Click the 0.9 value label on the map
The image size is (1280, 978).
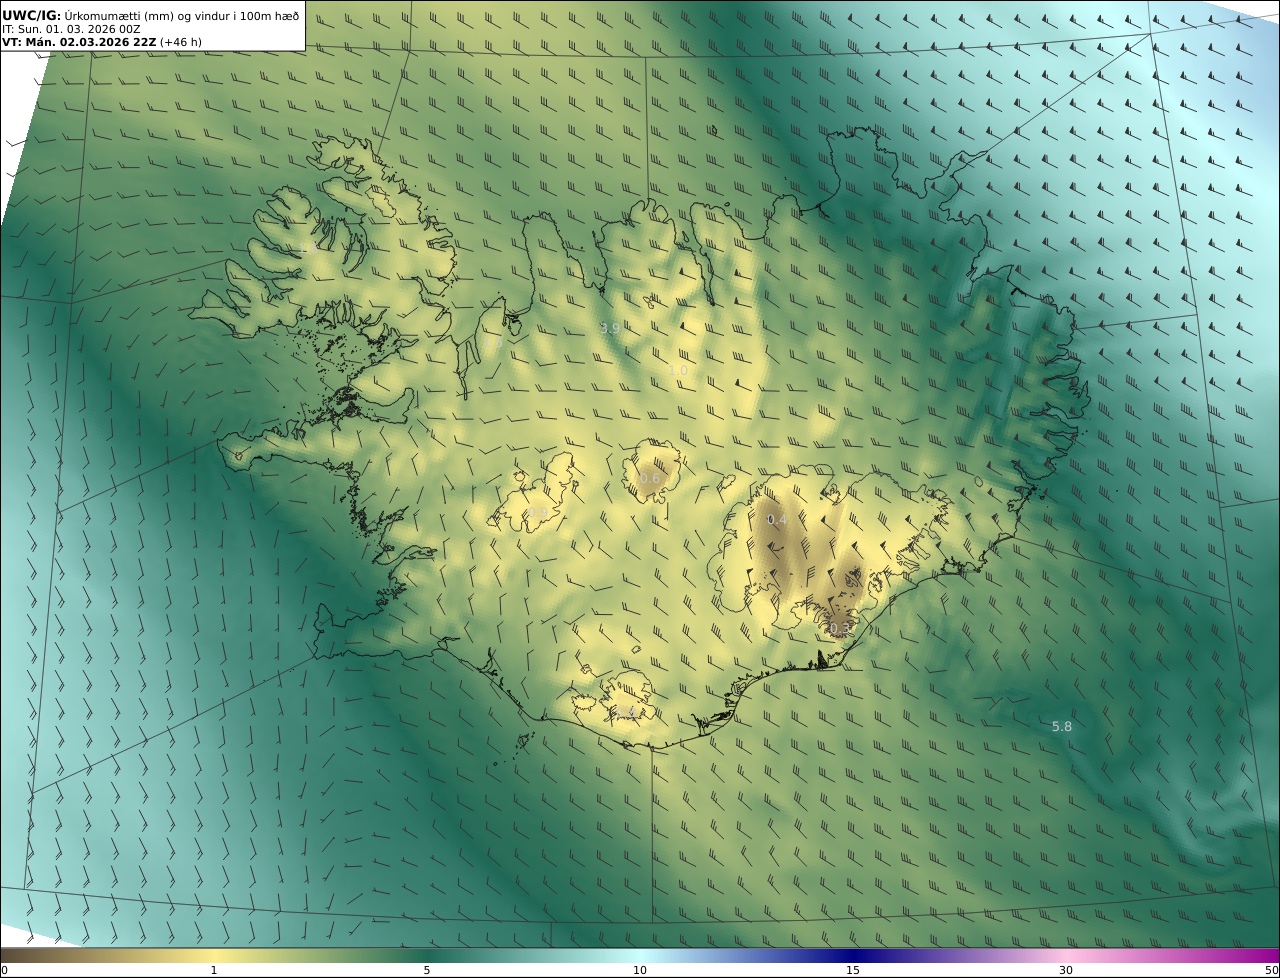tap(538, 512)
